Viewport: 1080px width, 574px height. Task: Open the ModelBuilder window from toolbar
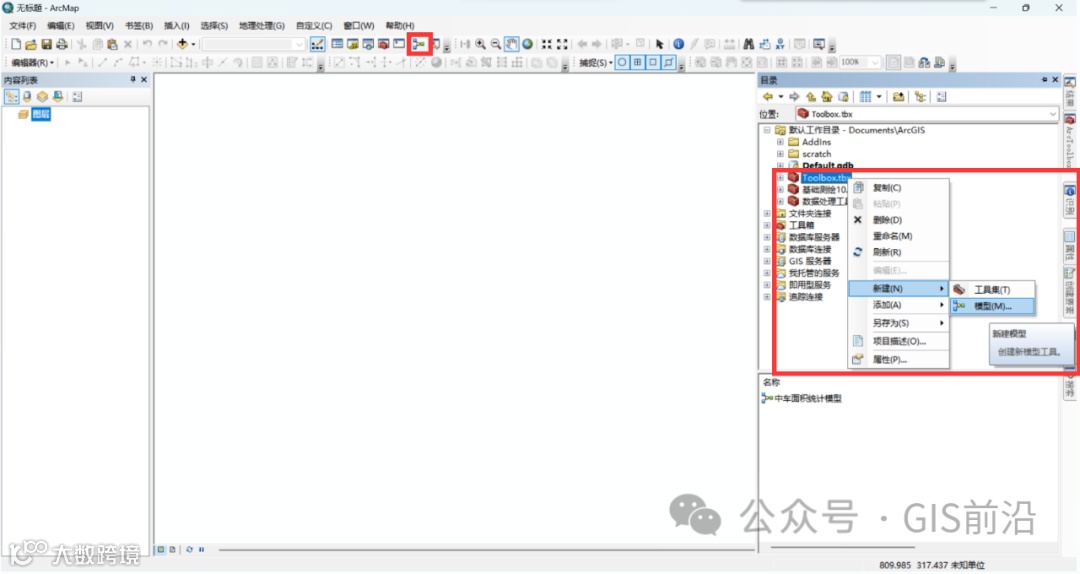click(419, 44)
